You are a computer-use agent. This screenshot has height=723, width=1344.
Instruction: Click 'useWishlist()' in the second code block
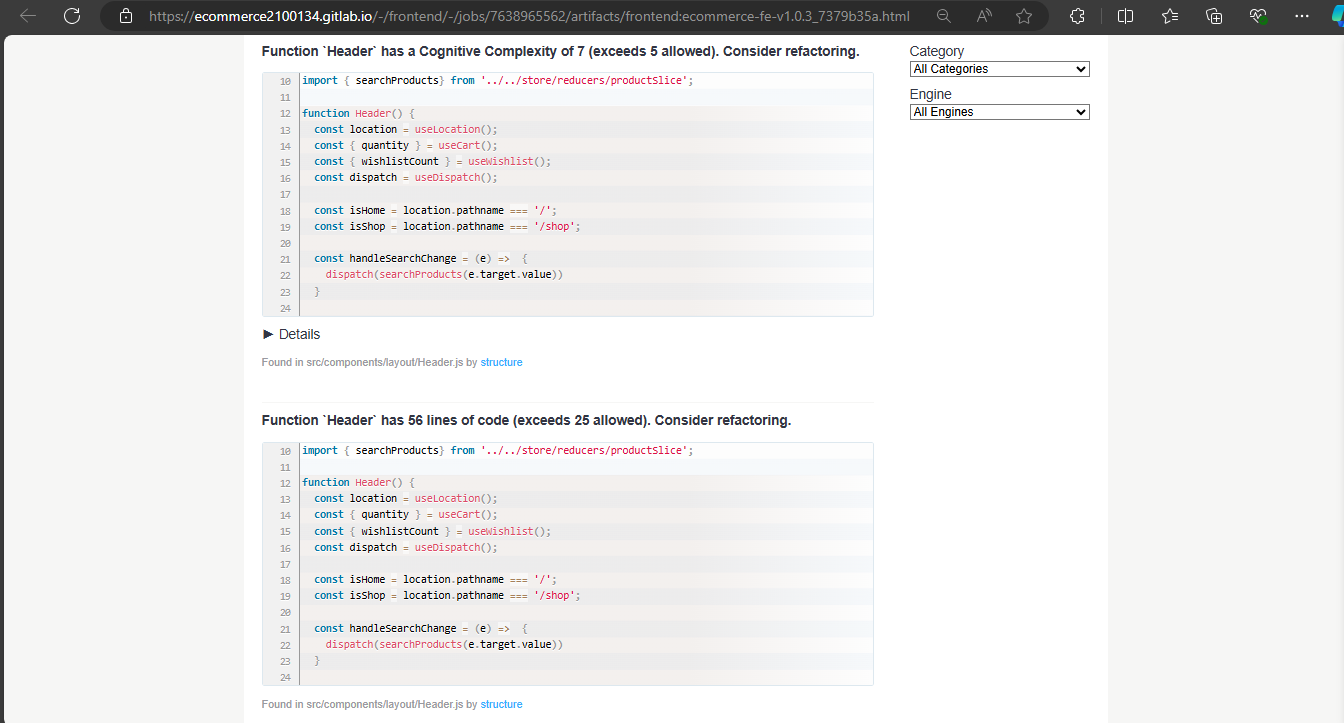click(x=509, y=531)
